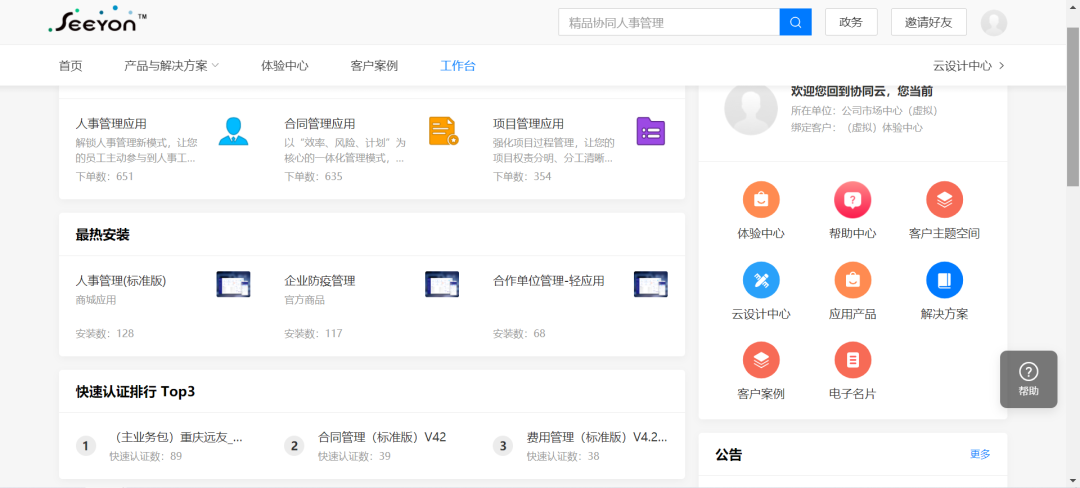Open 更多 announcements link

tap(980, 454)
